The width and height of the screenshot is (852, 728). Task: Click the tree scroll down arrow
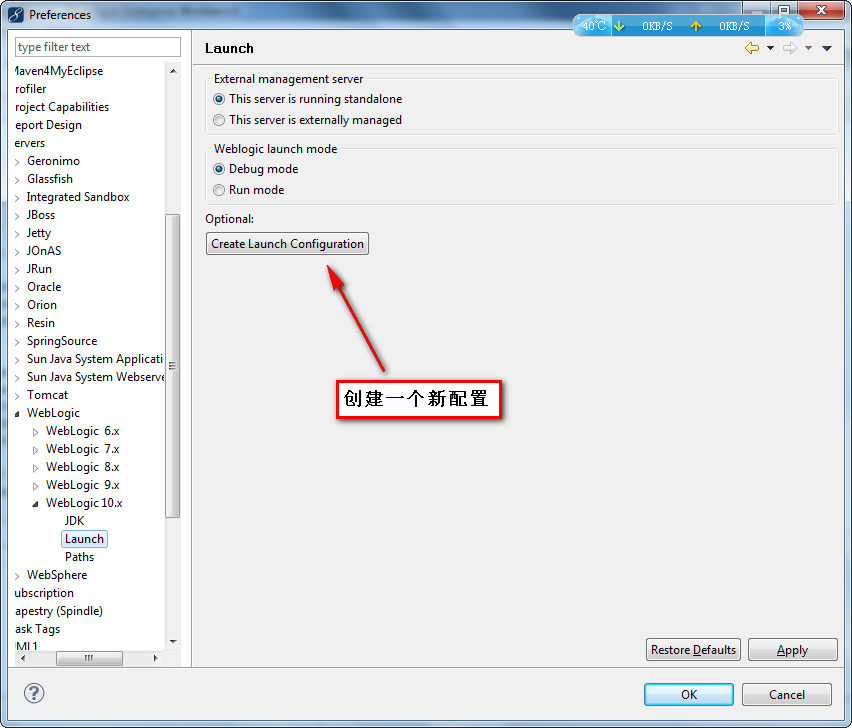173,642
